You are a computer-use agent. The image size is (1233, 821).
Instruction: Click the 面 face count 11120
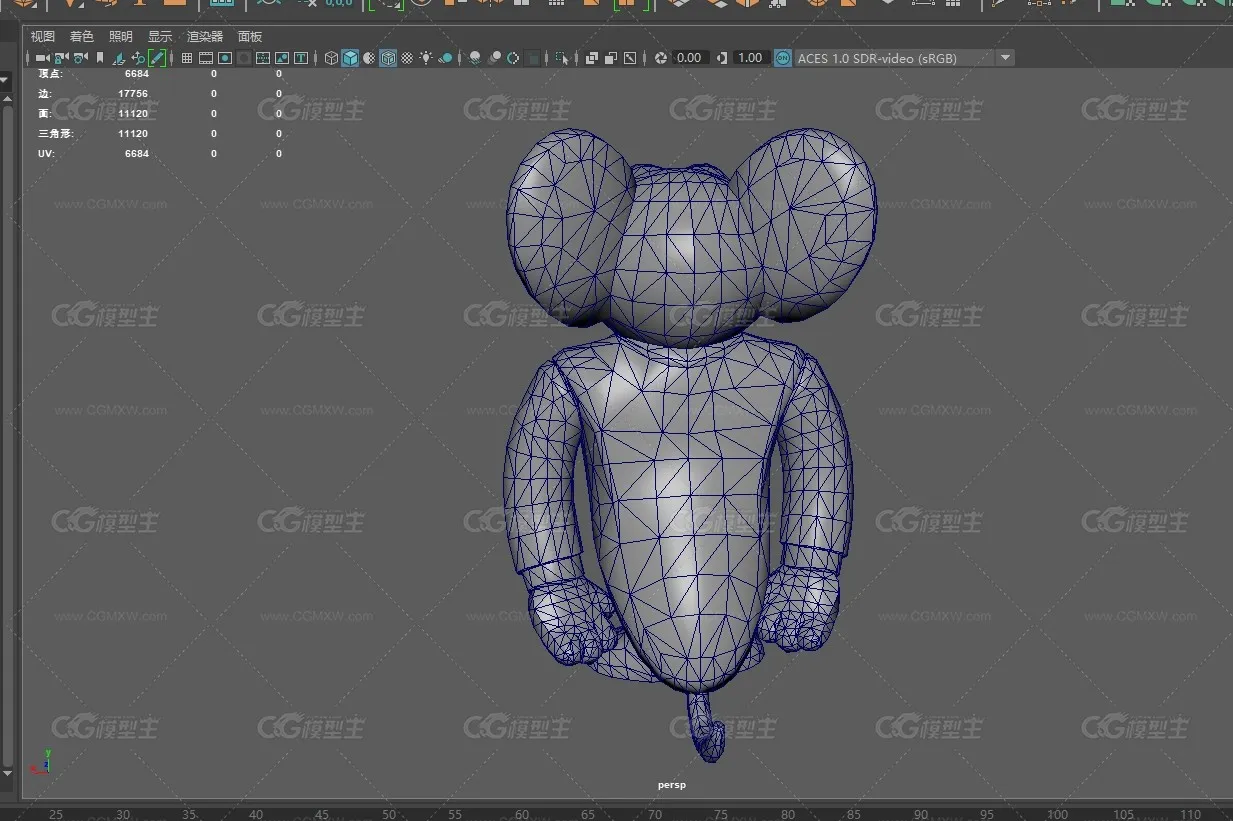133,114
